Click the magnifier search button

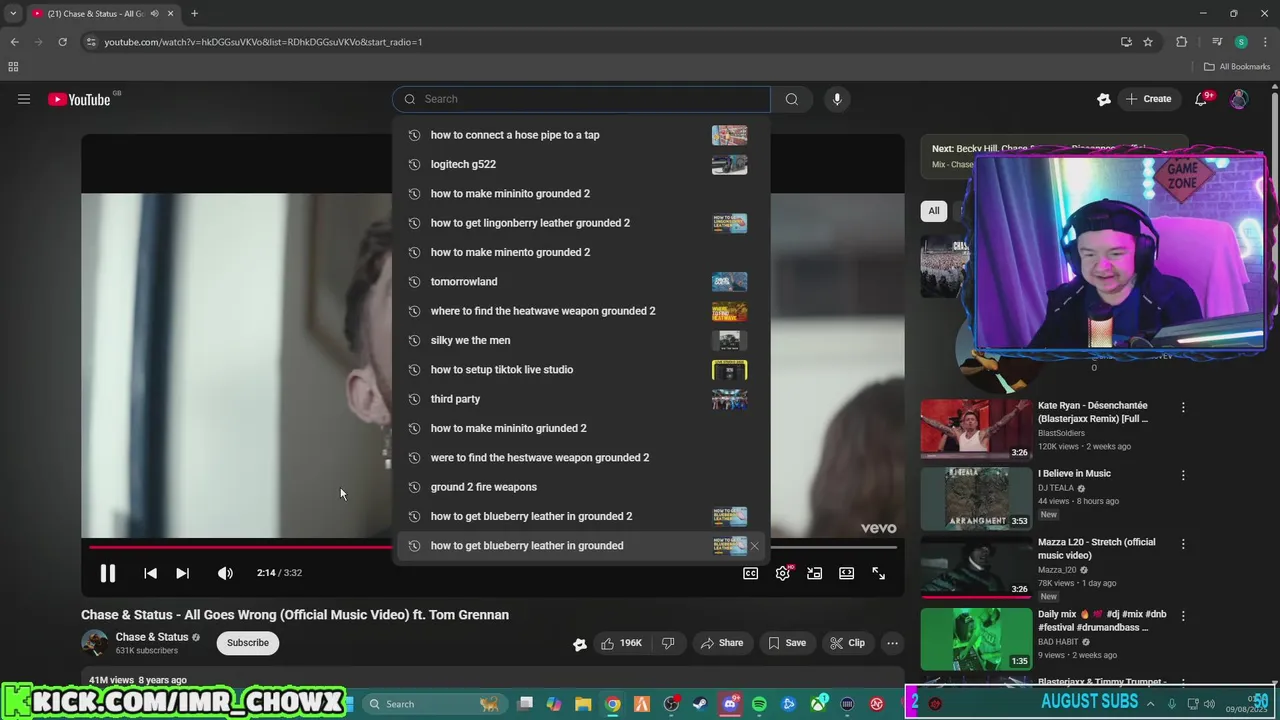[792, 99]
